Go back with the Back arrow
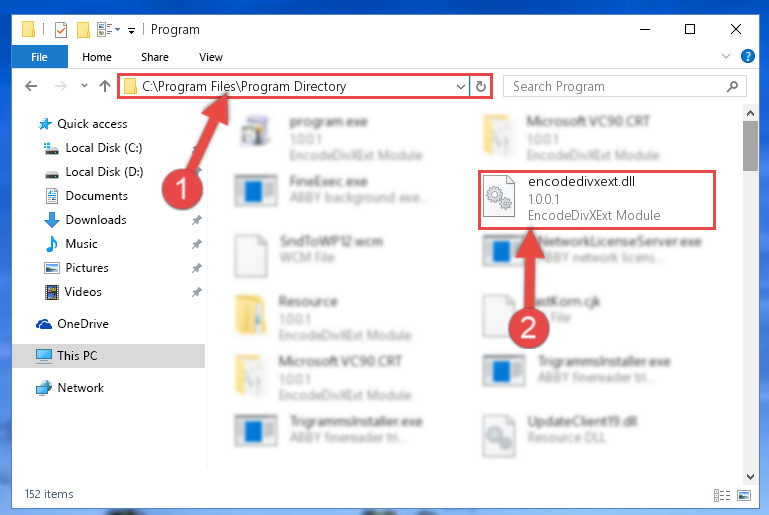The width and height of the screenshot is (769, 515). point(31,86)
